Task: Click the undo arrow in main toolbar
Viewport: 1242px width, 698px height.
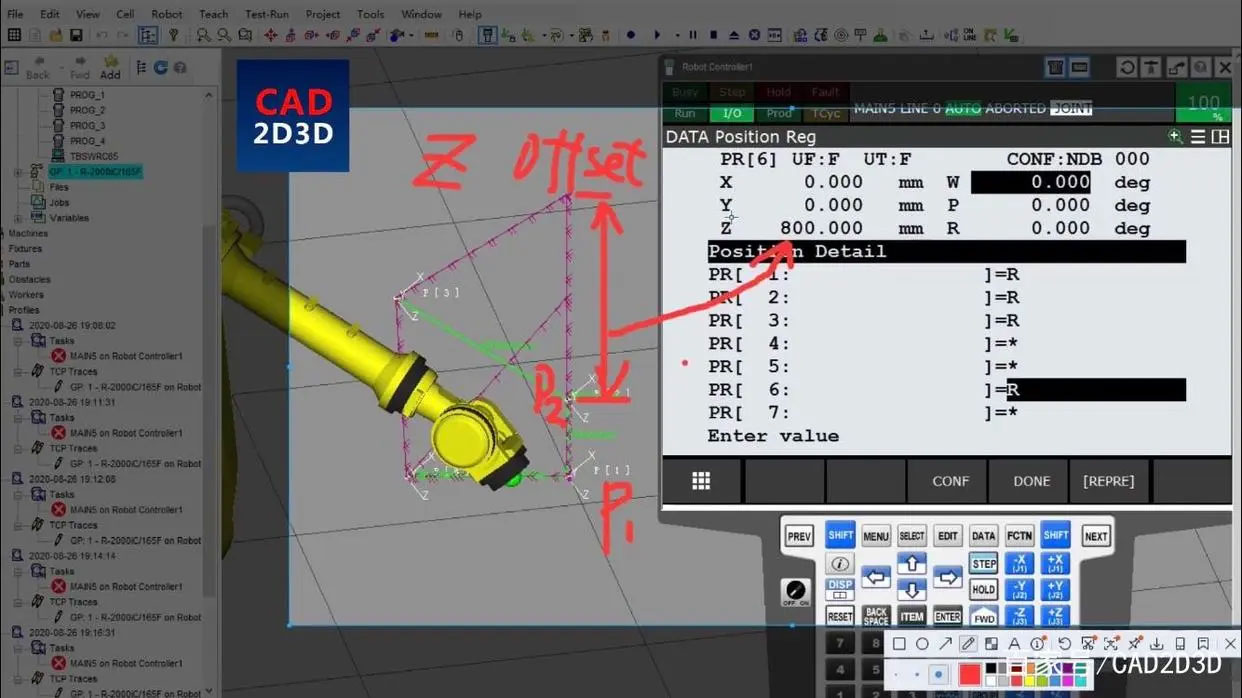Action: point(102,35)
